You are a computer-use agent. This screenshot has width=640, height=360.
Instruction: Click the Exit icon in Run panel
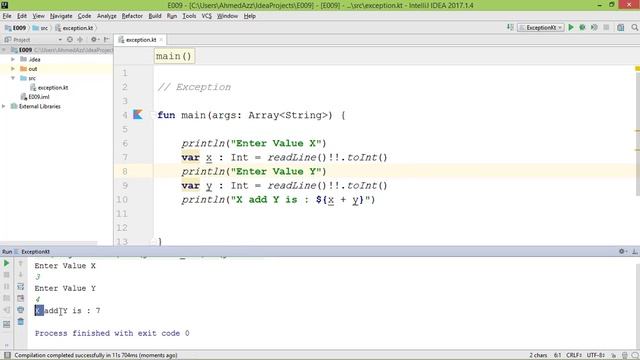click(x=7, y=310)
